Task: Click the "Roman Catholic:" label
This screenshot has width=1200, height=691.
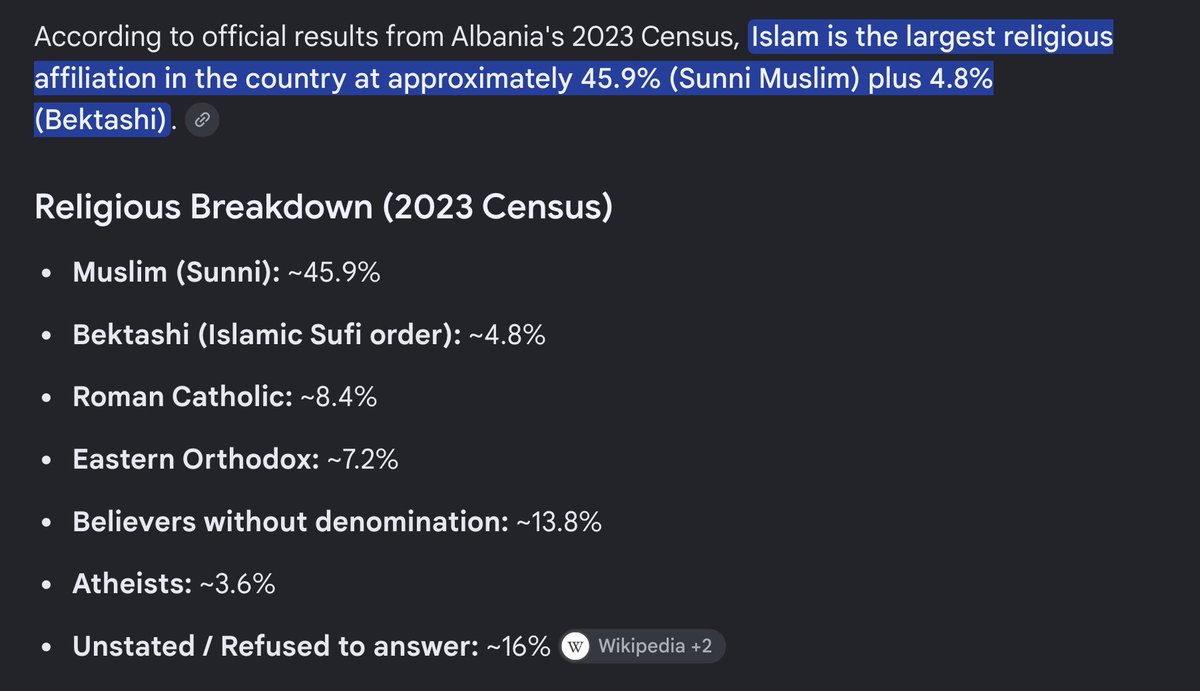Action: pos(182,397)
